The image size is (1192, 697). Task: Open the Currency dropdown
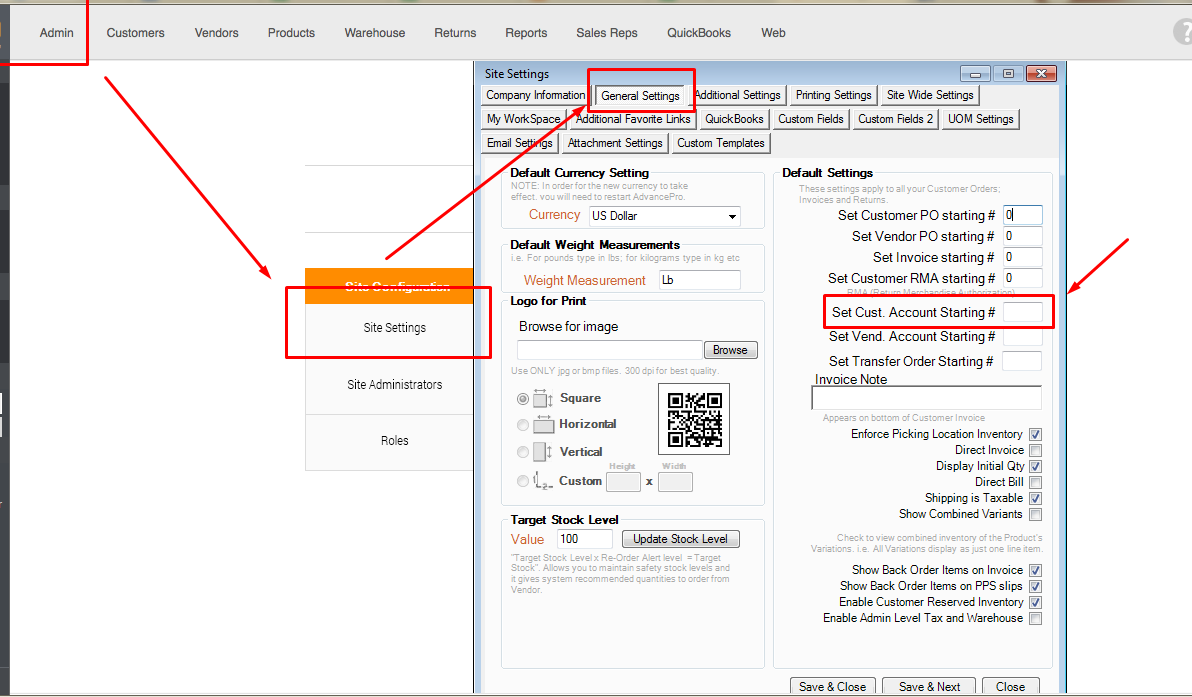732,216
